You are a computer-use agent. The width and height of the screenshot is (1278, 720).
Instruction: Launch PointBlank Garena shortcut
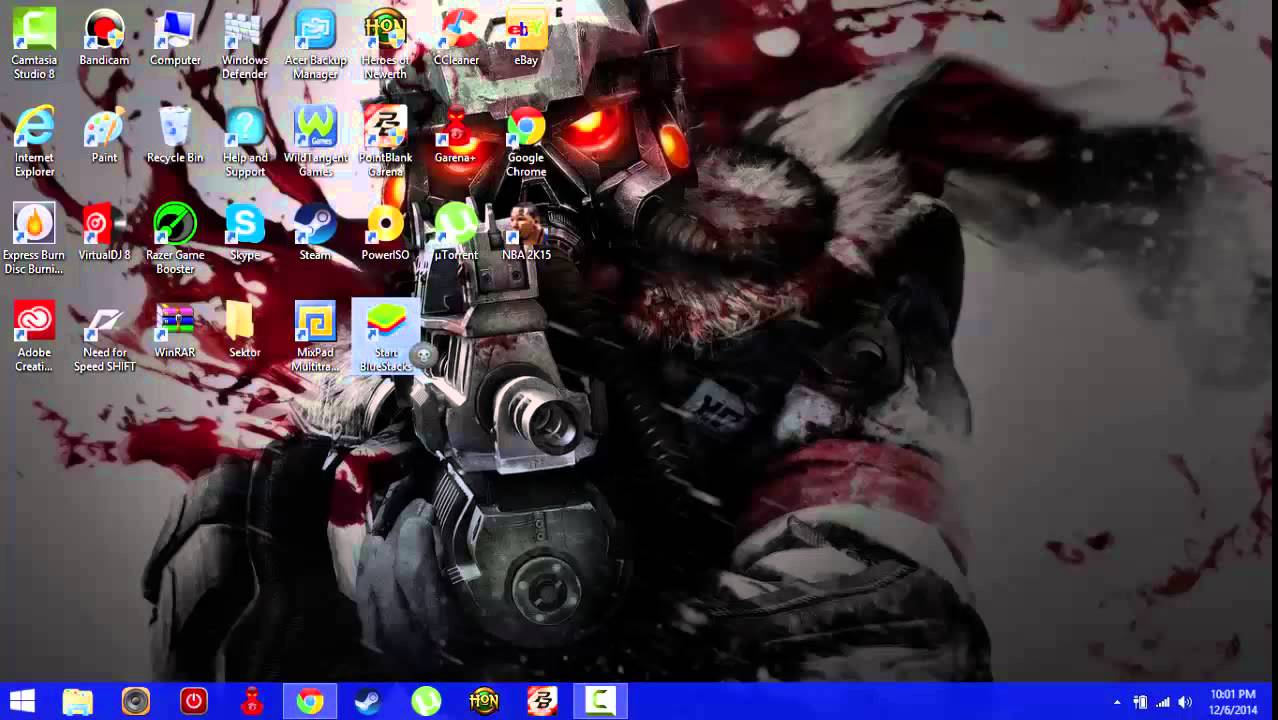click(385, 141)
